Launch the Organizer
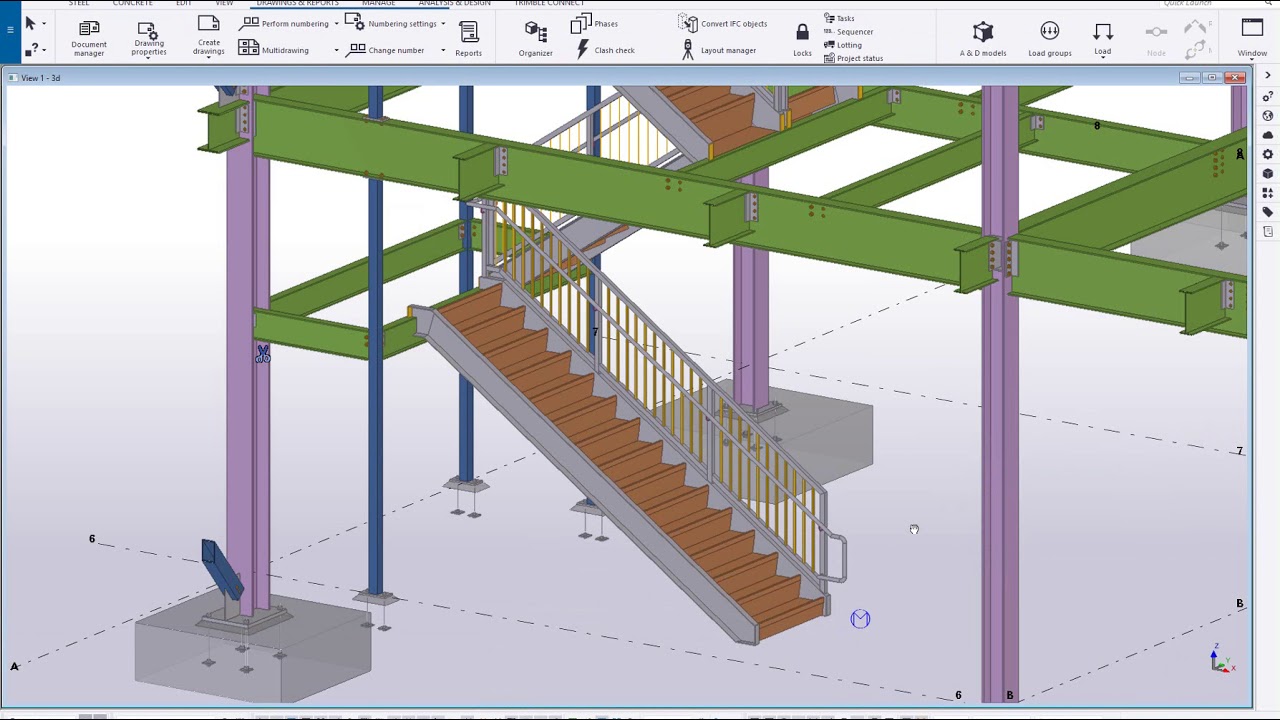The height and width of the screenshot is (720, 1280). (x=536, y=38)
